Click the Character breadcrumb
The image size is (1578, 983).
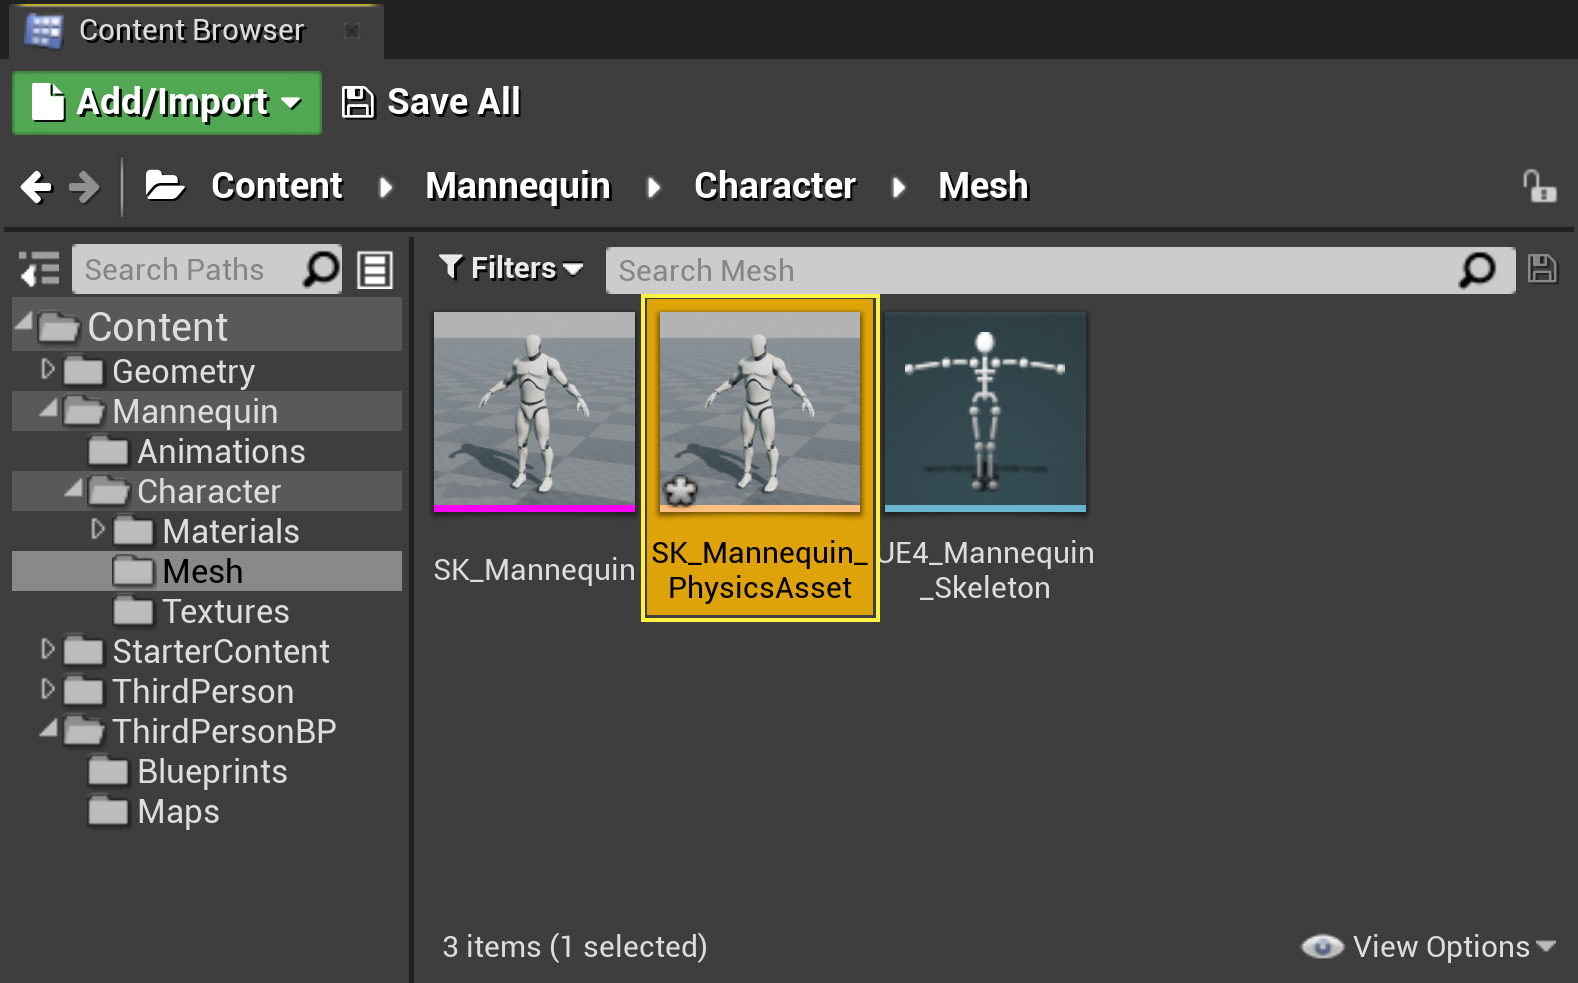(x=775, y=186)
